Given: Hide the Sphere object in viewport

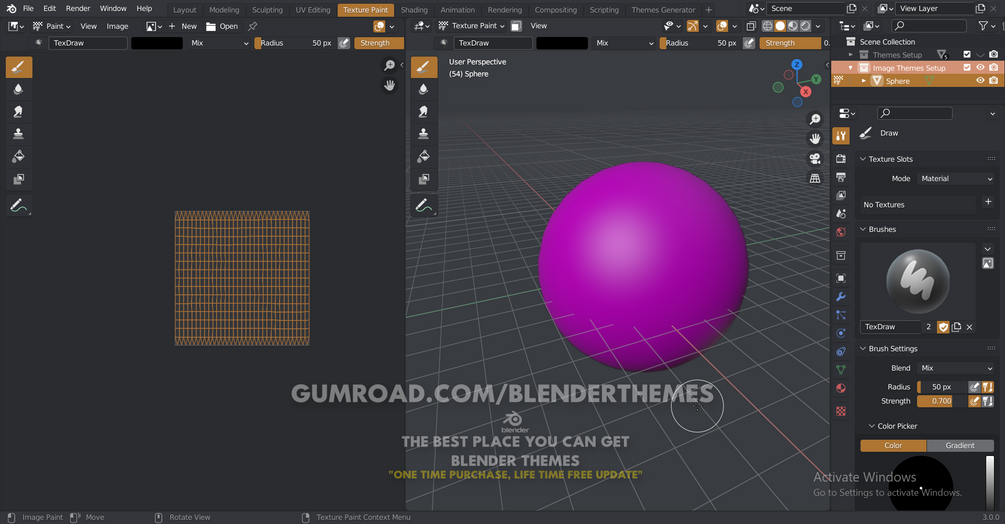Looking at the screenshot, I should [980, 81].
